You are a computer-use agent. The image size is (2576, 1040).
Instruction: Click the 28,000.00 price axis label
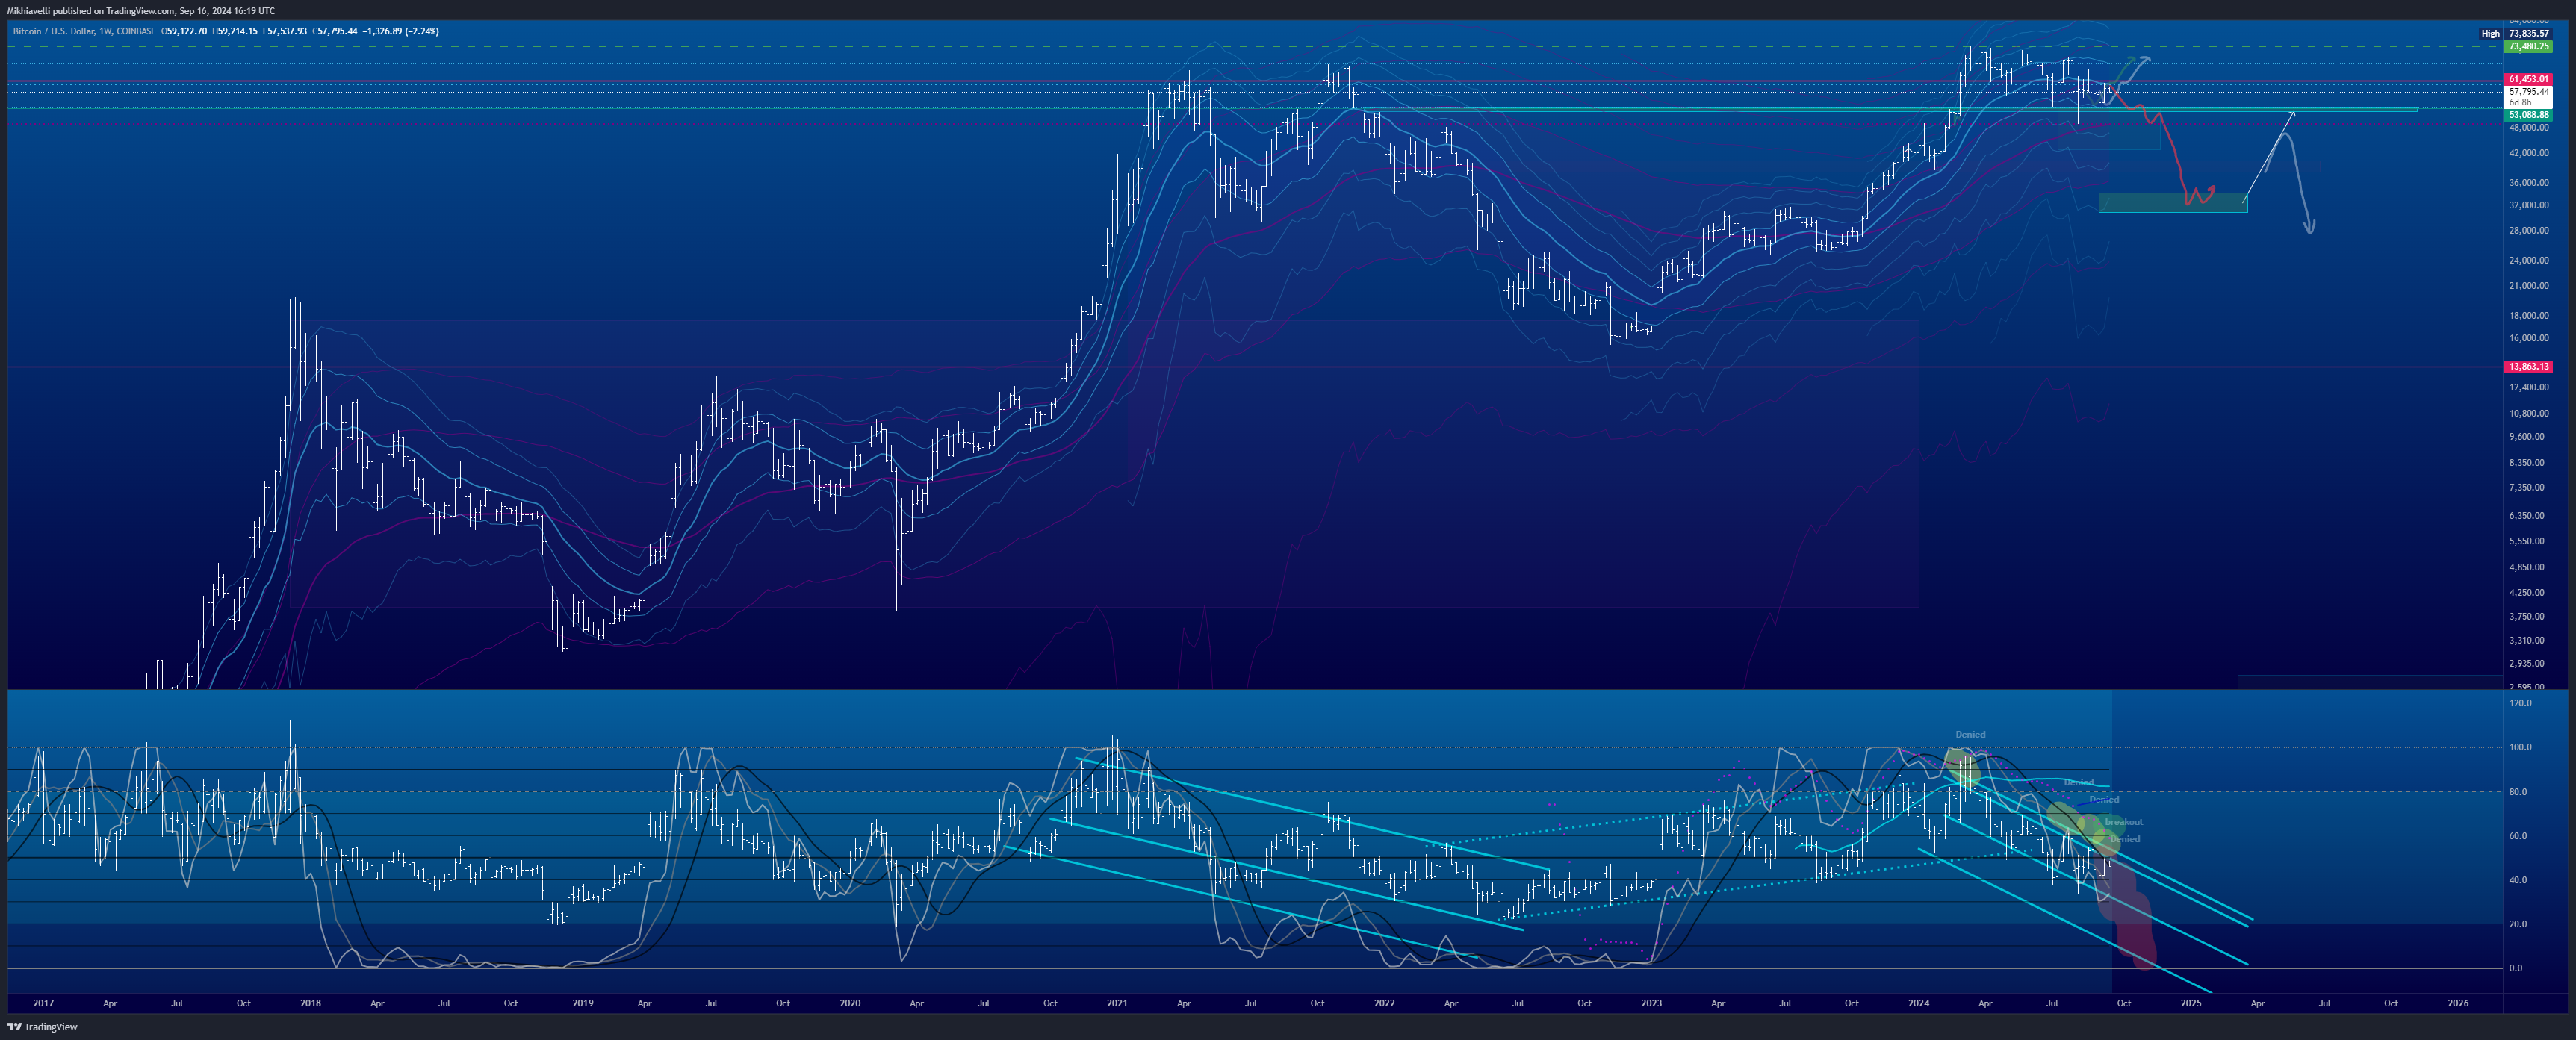point(2529,231)
